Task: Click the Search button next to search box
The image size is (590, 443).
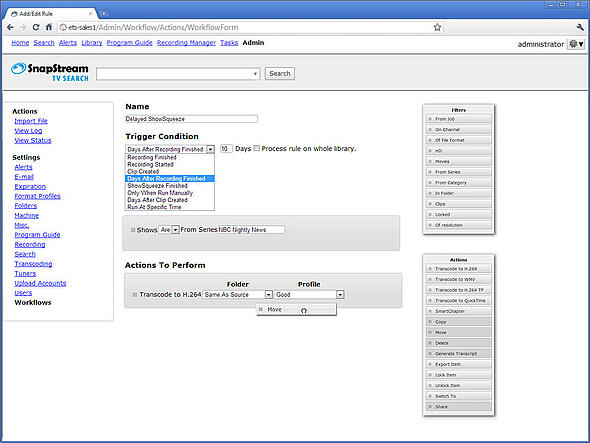Action: (280, 73)
